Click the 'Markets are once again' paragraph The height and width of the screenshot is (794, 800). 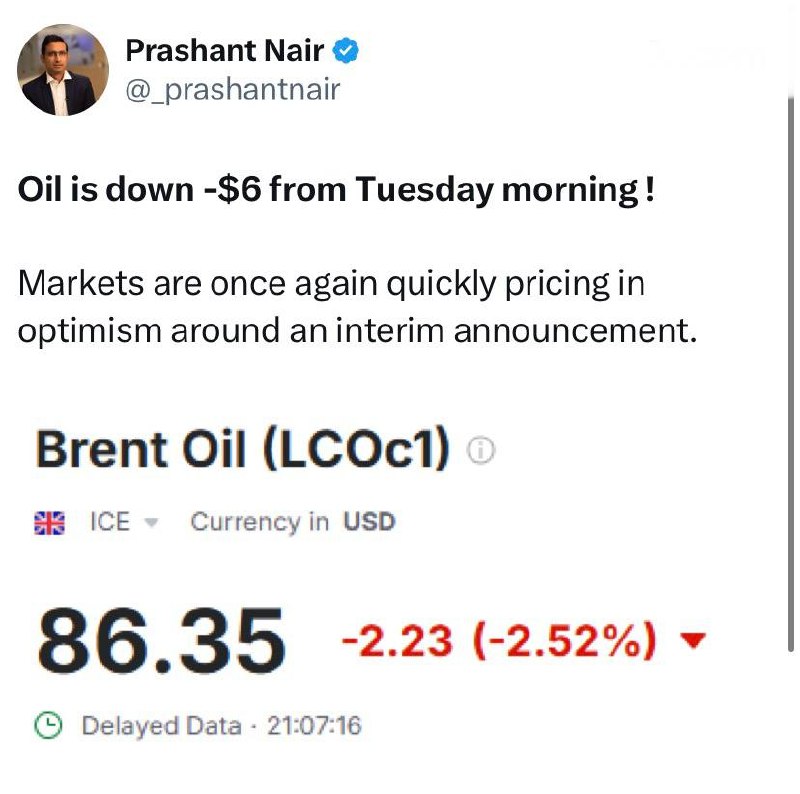tap(357, 306)
